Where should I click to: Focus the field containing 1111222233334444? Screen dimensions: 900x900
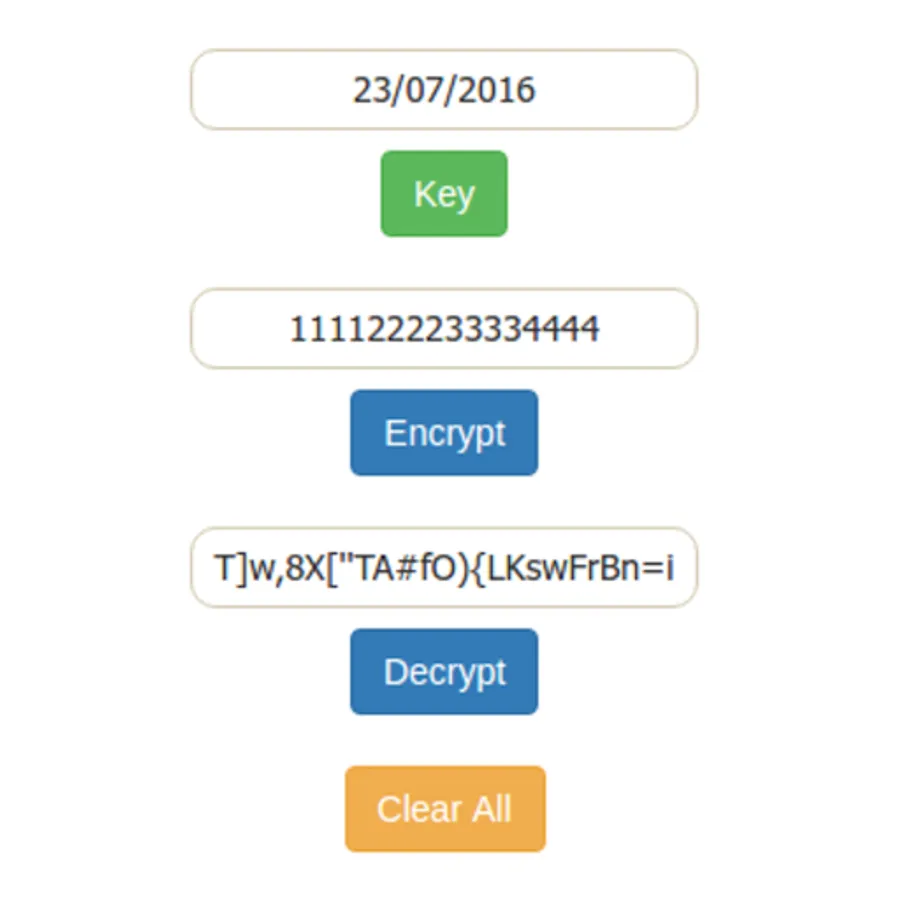click(444, 328)
